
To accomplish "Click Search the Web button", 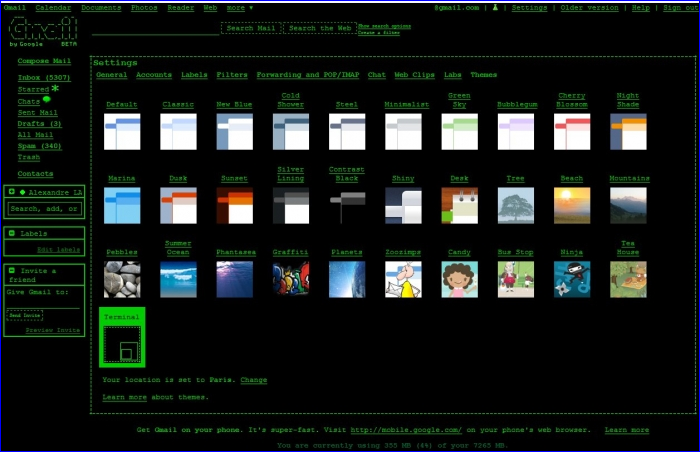I will 320,28.
